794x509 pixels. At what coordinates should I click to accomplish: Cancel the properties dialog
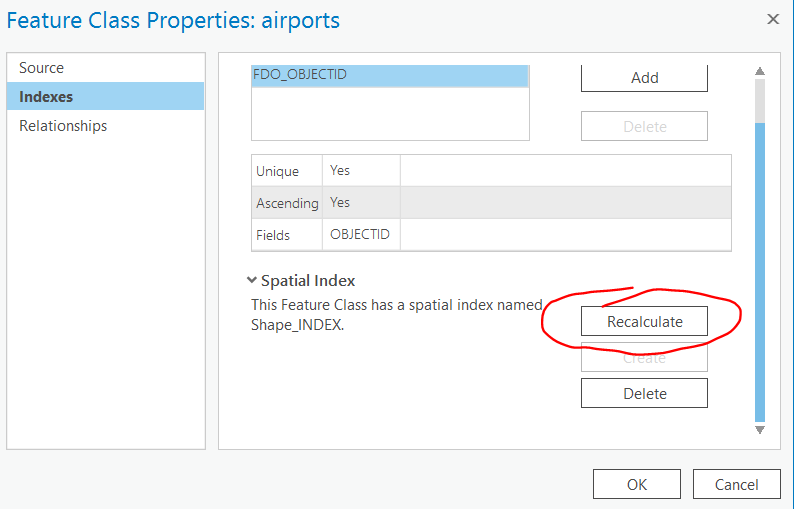(x=736, y=485)
